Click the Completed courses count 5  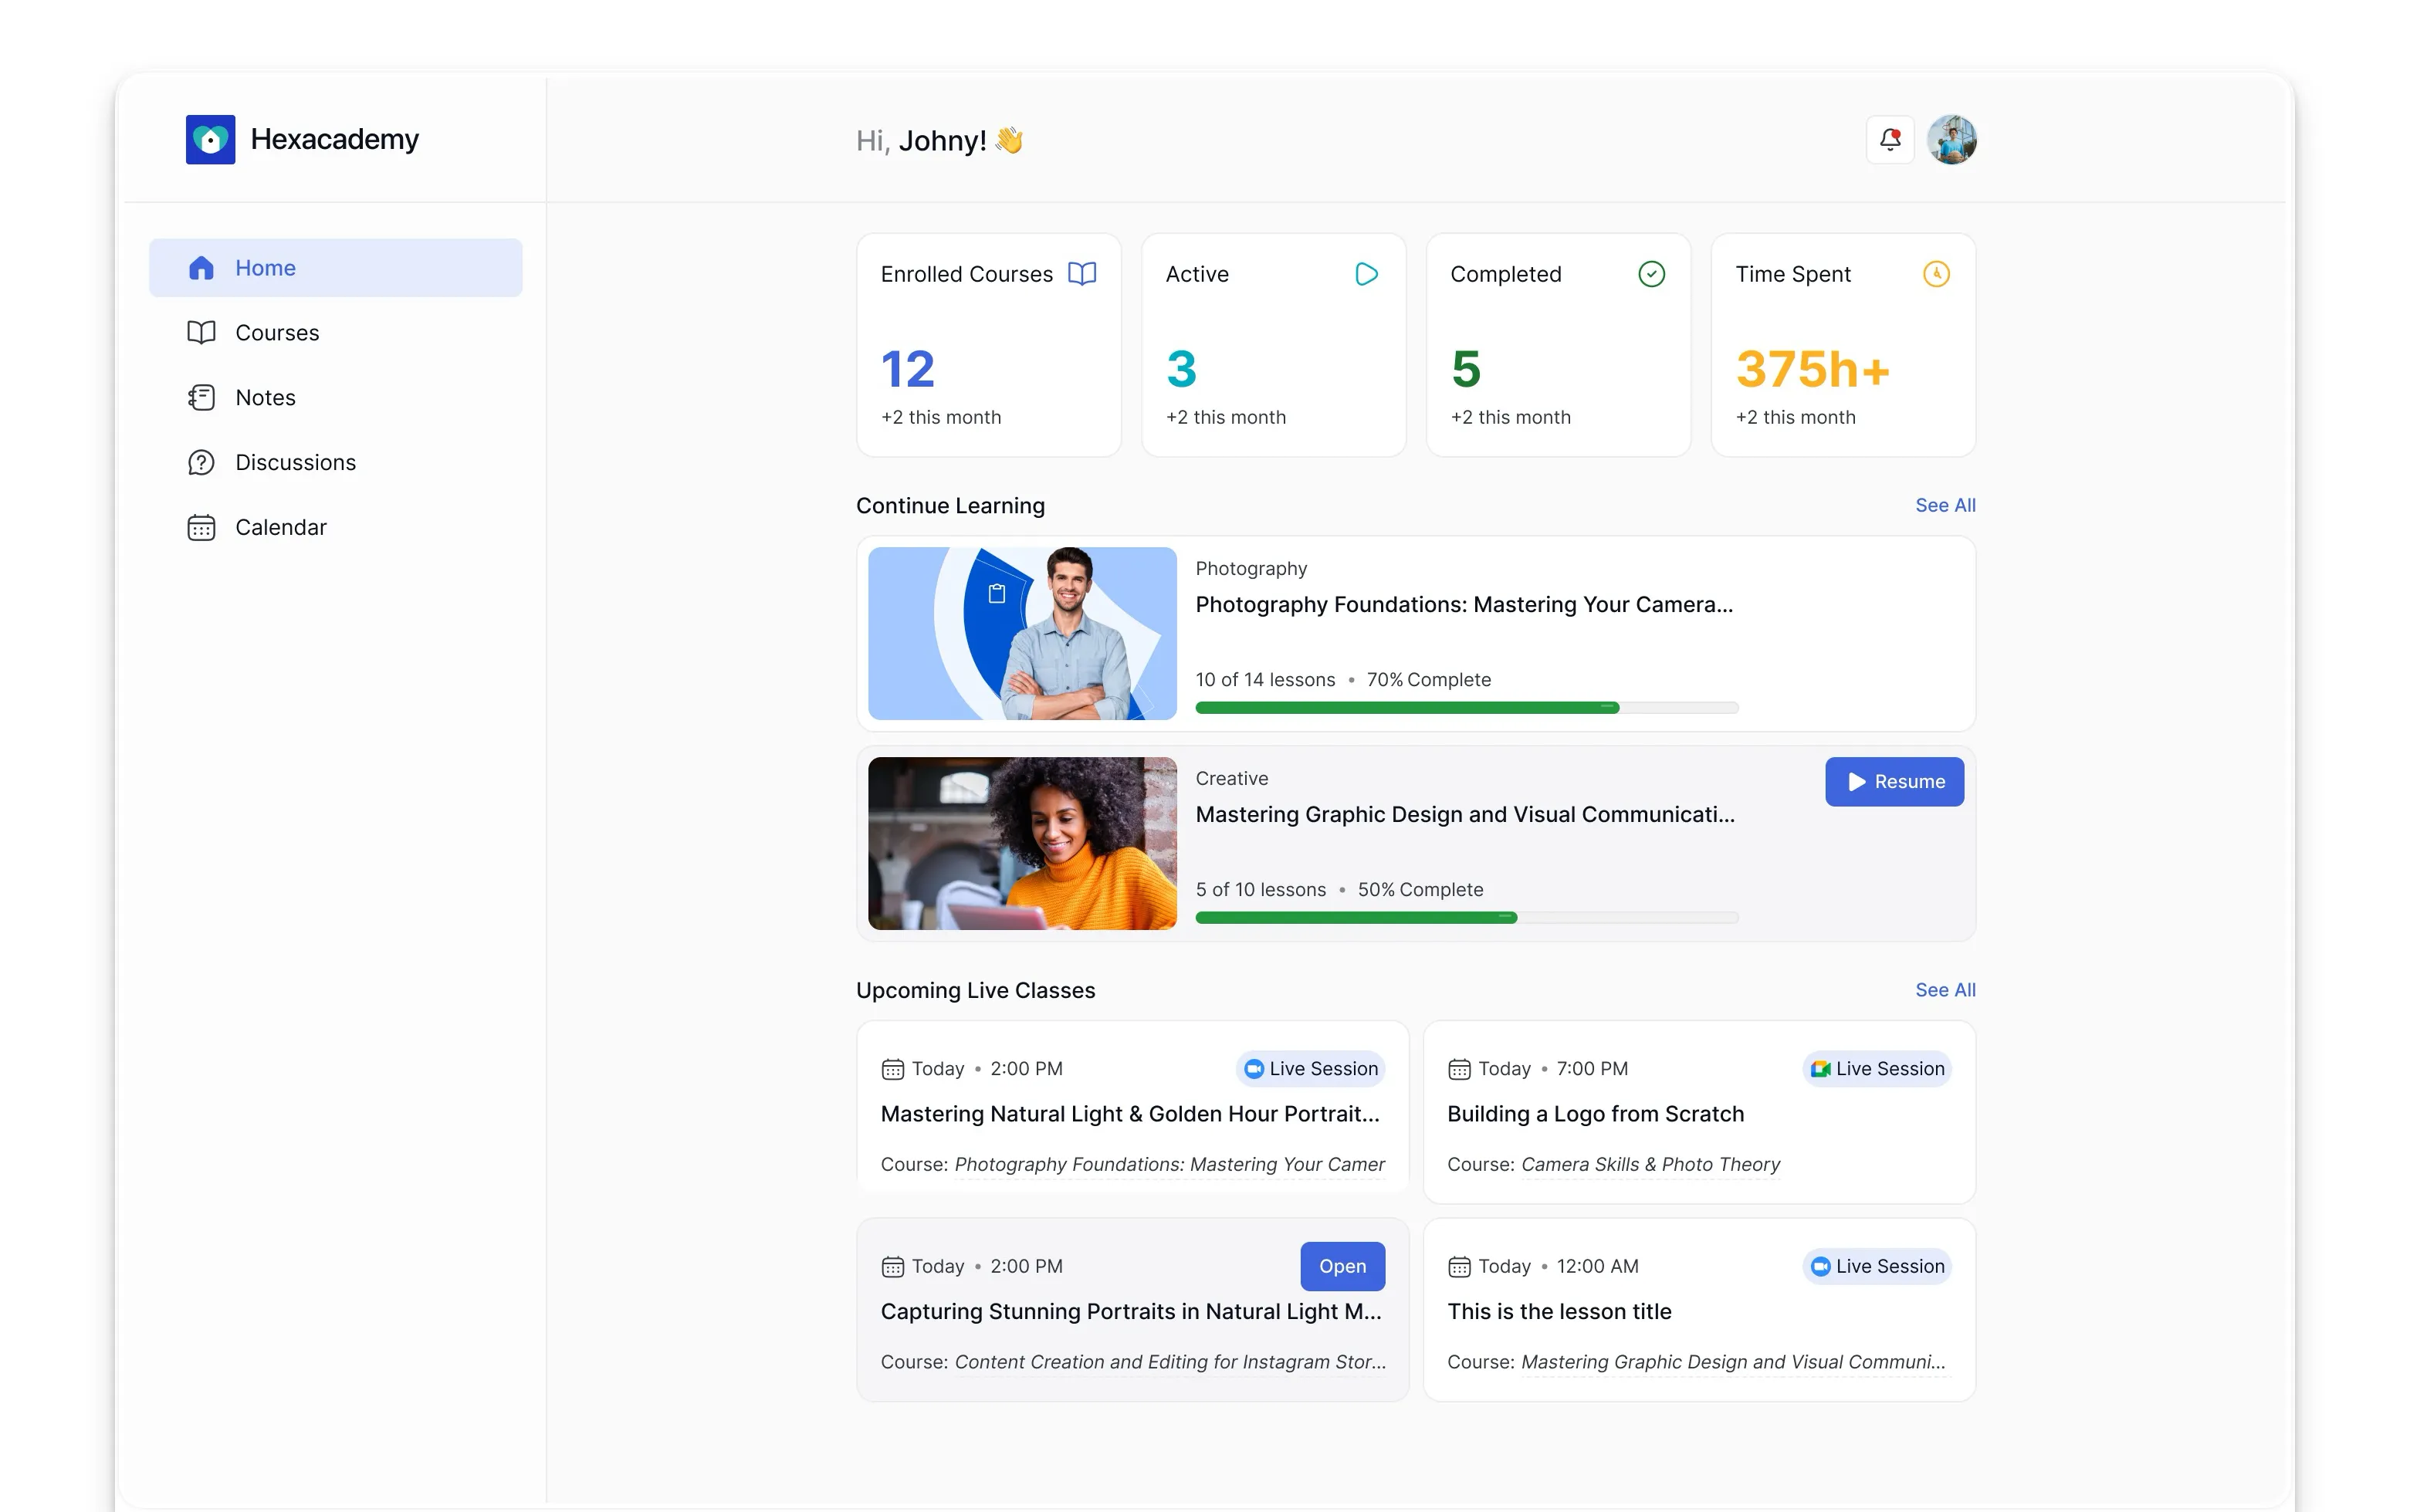(1465, 370)
